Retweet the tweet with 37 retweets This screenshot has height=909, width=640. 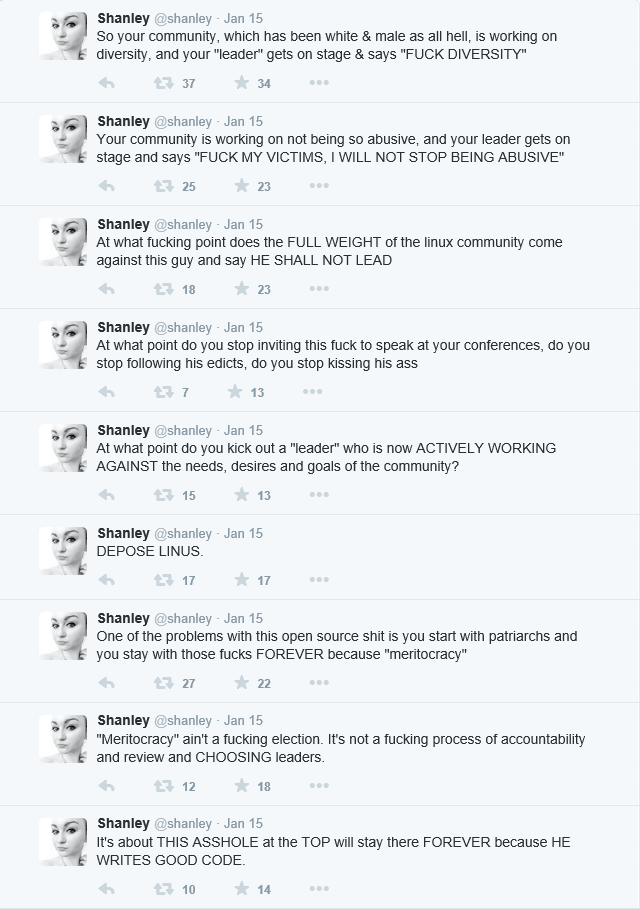(x=163, y=83)
